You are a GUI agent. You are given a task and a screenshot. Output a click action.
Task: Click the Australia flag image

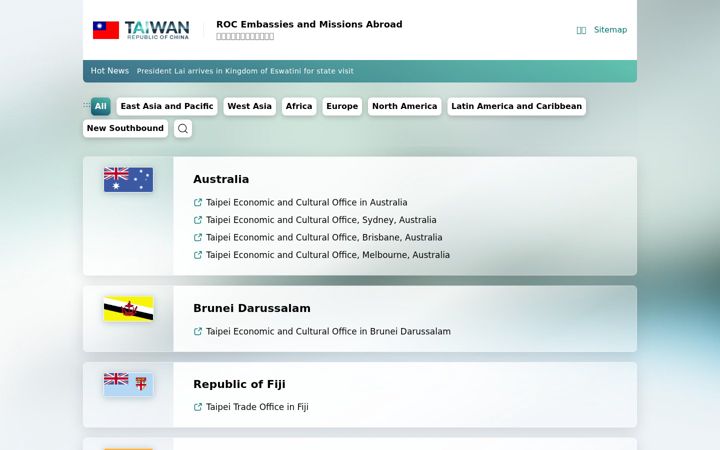tap(129, 180)
